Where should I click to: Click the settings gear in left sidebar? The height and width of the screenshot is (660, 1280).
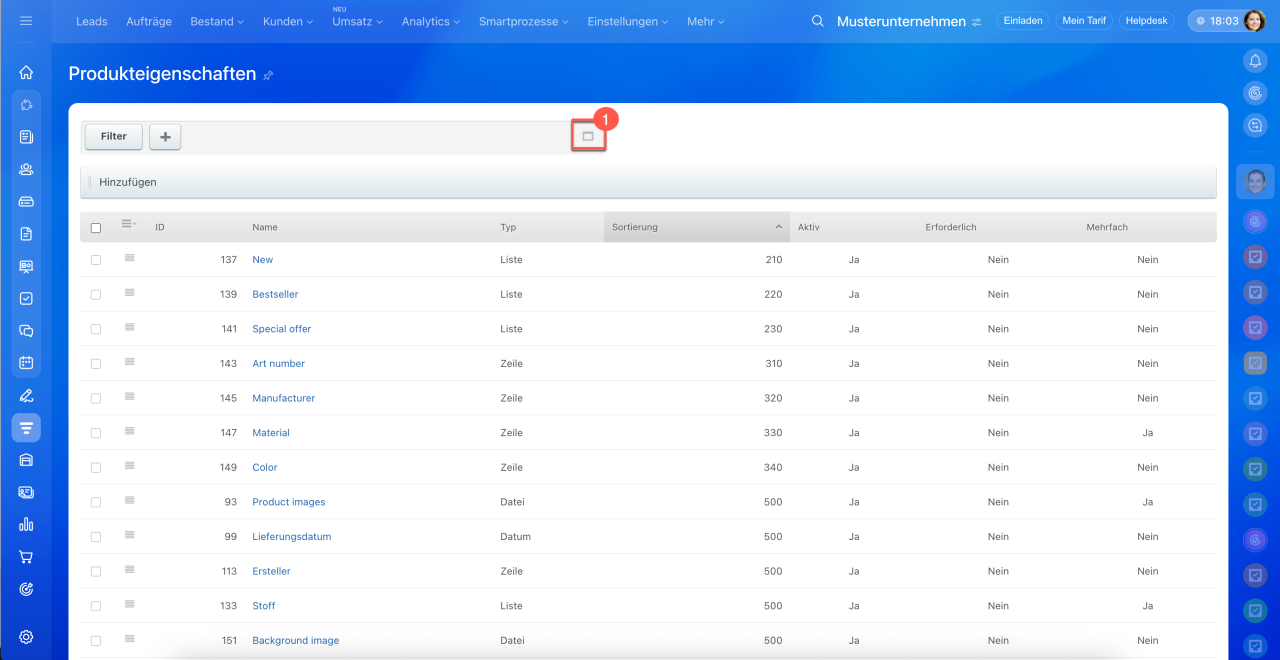tap(26, 637)
